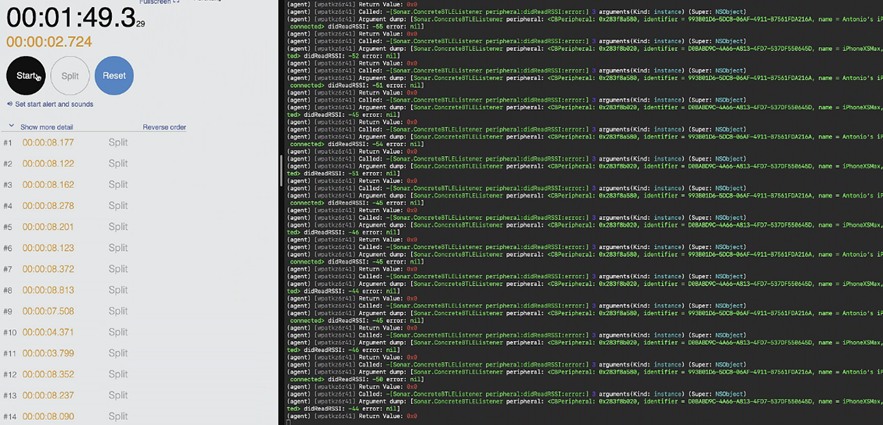Select split time 00:00:08.372 in row #7
Image resolution: width=883 pixels, height=425 pixels.
point(48,269)
